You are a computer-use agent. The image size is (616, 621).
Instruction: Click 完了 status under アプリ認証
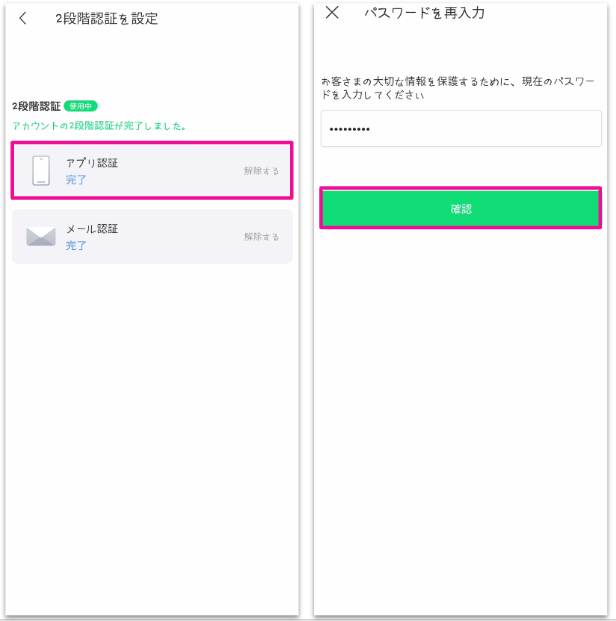pyautogui.click(x=76, y=180)
